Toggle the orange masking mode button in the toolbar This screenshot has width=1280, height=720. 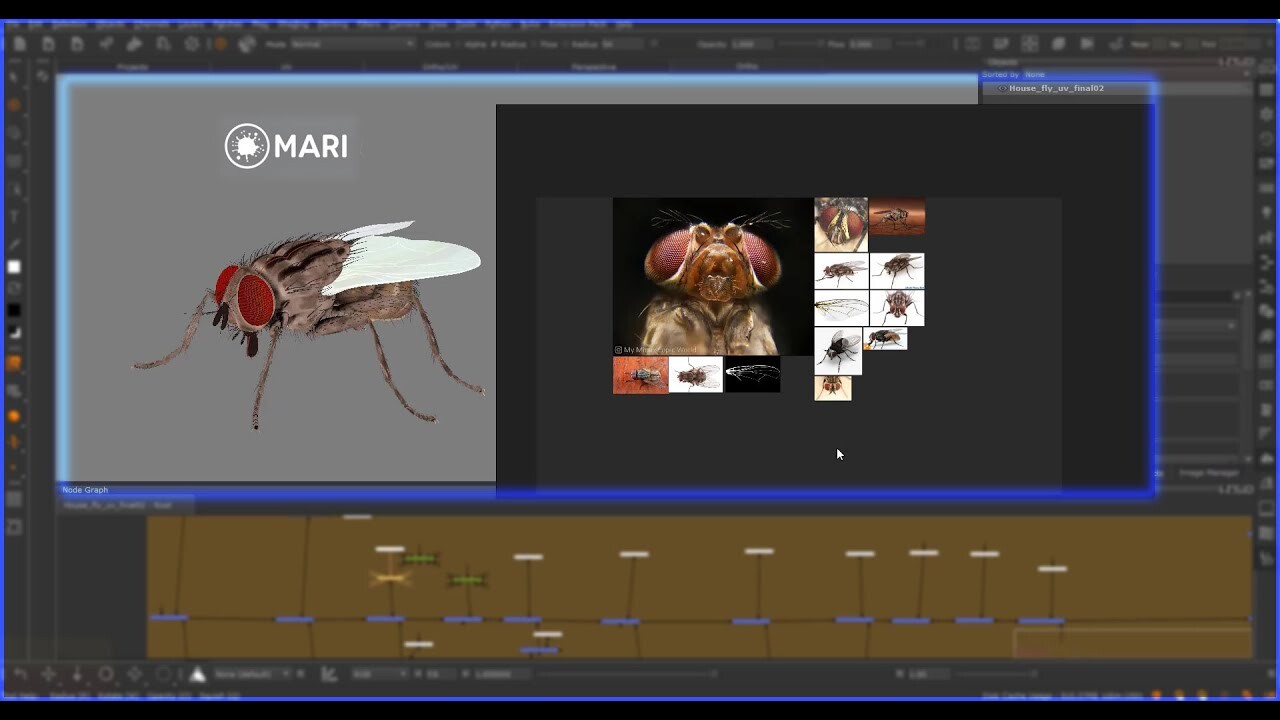pyautogui.click(x=220, y=43)
